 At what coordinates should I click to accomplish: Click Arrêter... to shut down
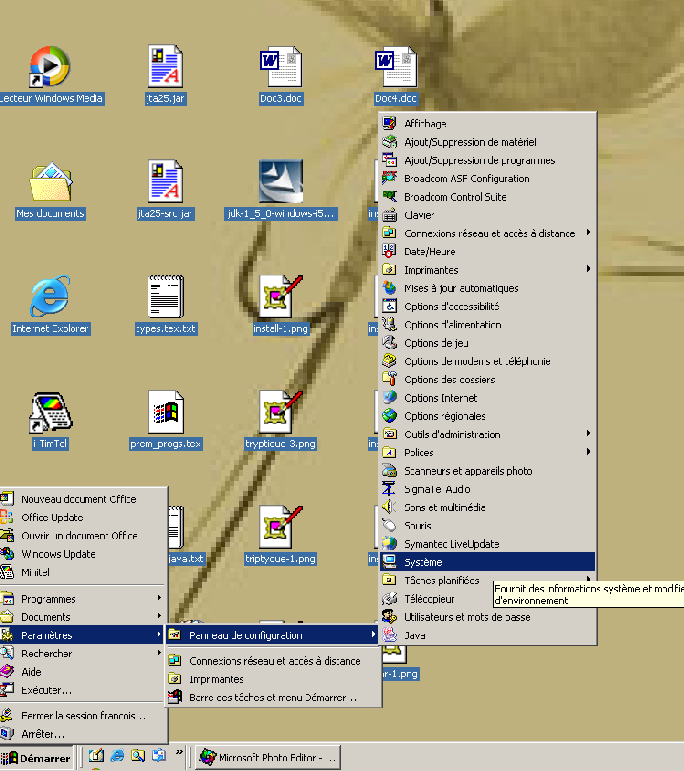point(42,734)
